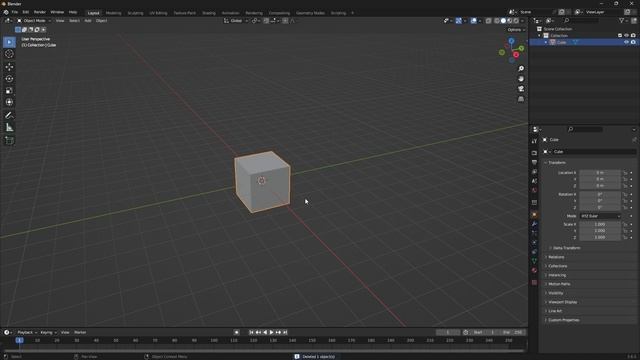Click the Scale Z value field
This screenshot has height=360, width=640.
click(x=600, y=238)
